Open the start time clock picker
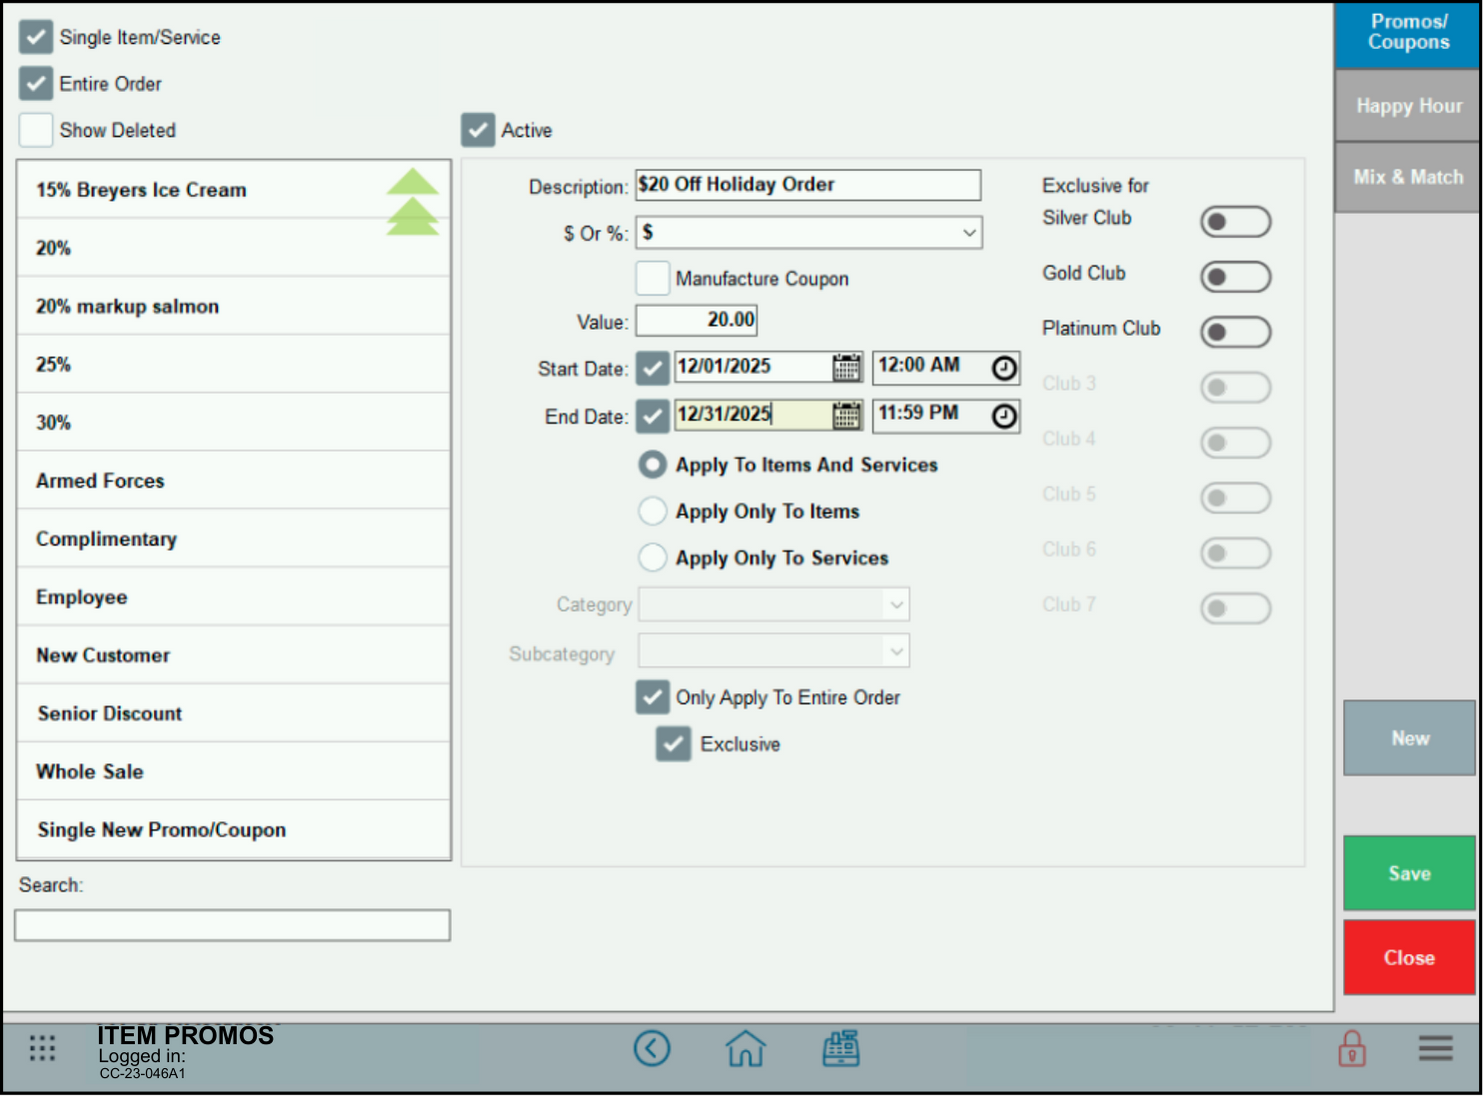 point(1004,368)
